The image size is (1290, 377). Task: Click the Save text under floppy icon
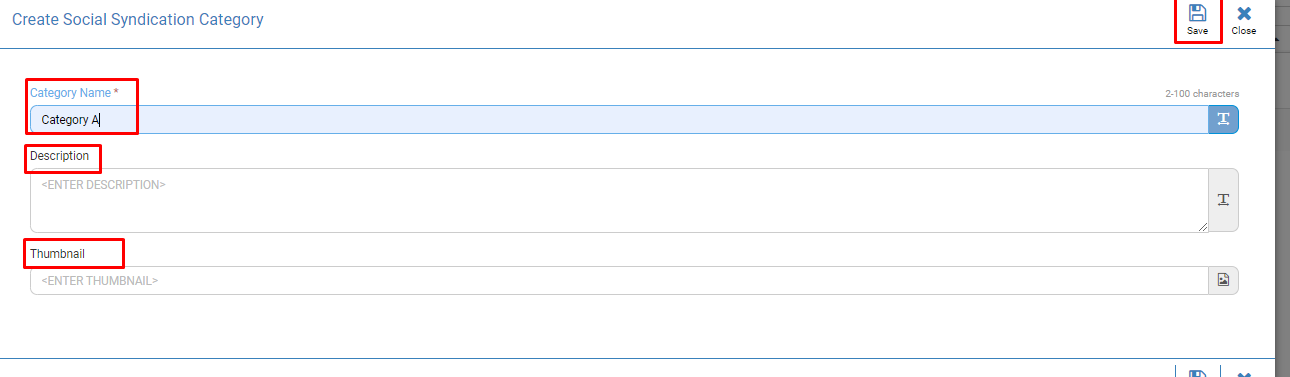pos(1197,31)
